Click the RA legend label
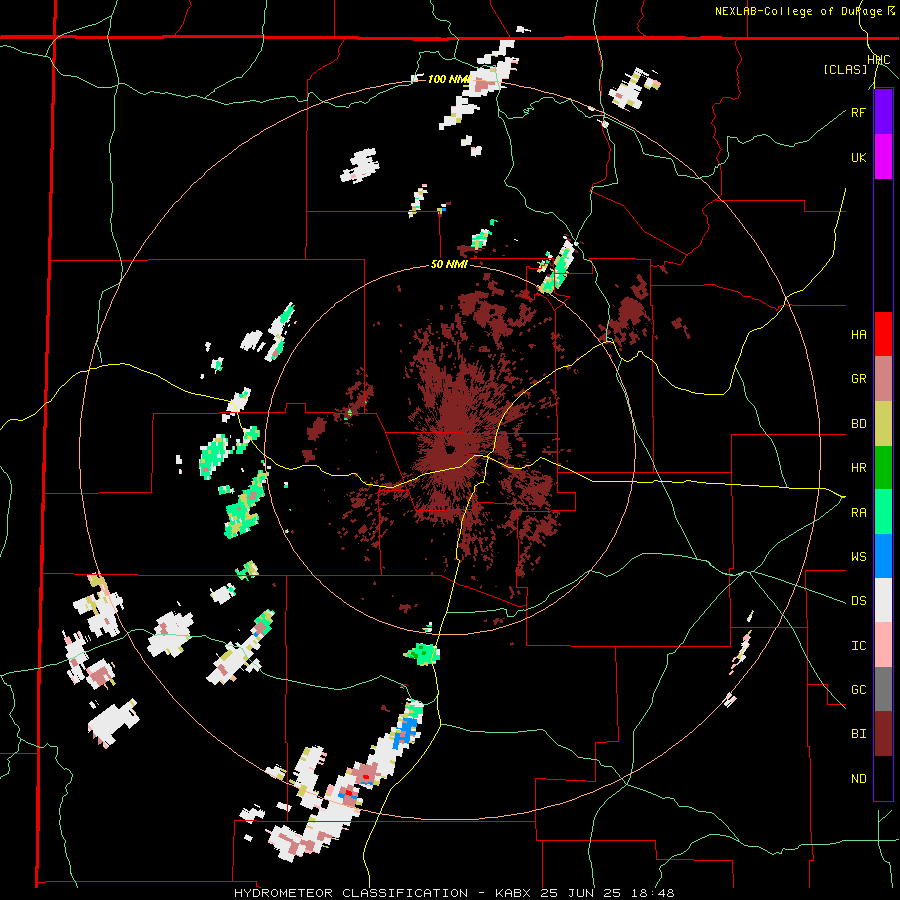Viewport: 900px width, 900px height. [858, 513]
